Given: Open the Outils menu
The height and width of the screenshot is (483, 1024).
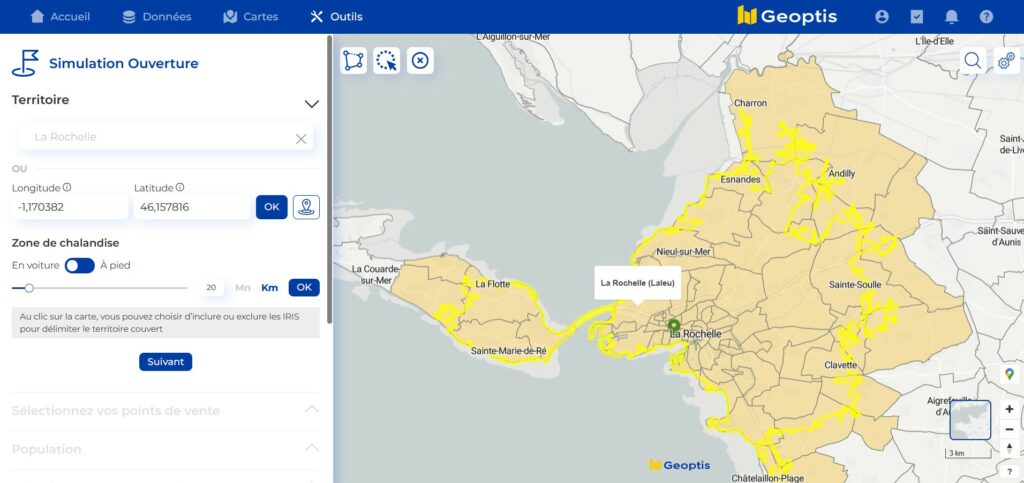Looking at the screenshot, I should [x=336, y=16].
